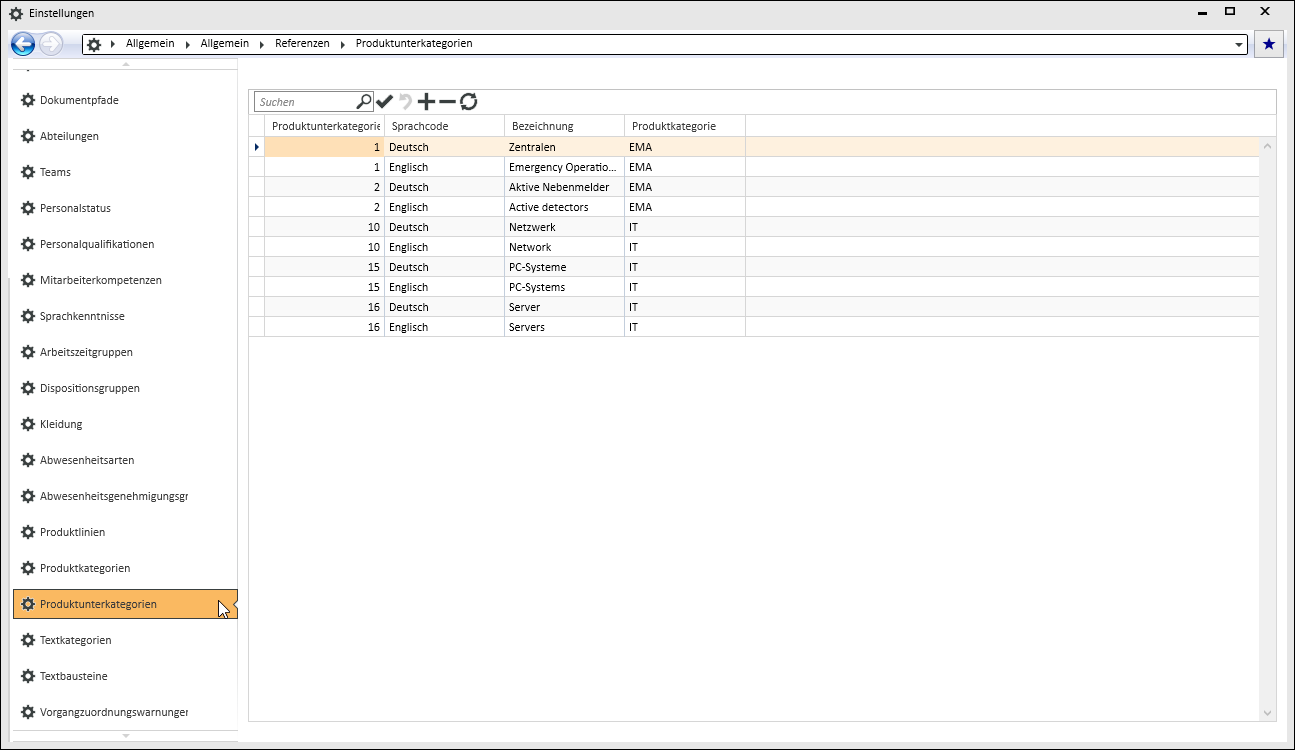Click gear icon beside Personalstatus
This screenshot has height=750, width=1295.
[x=28, y=208]
